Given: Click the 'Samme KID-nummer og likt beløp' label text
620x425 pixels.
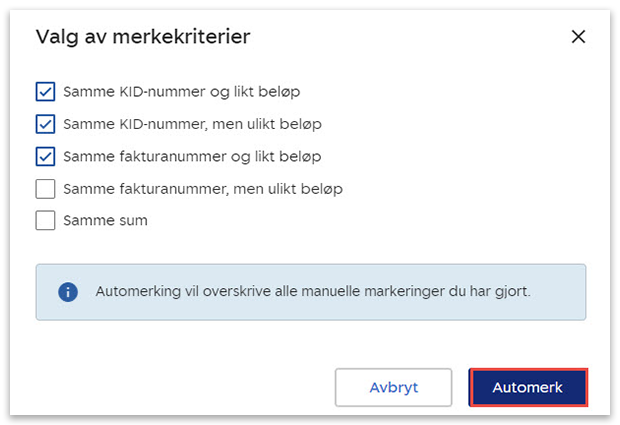Looking at the screenshot, I should (181, 92).
